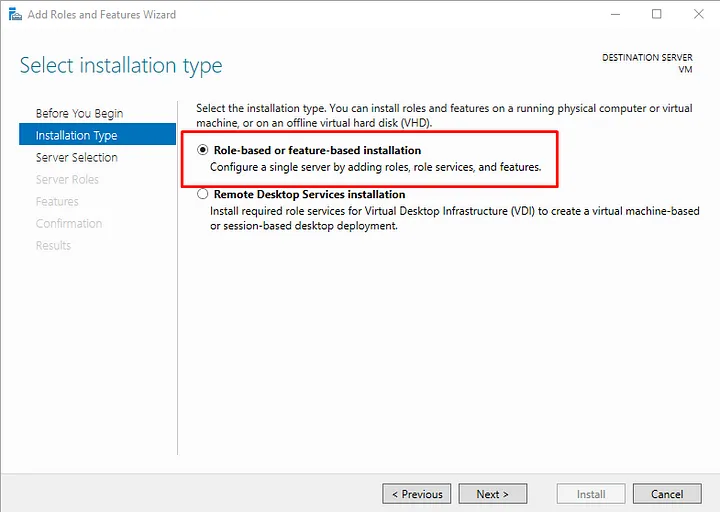Image resolution: width=720 pixels, height=512 pixels.
Task: Click the Destination Server label
Action: pyautogui.click(x=647, y=58)
